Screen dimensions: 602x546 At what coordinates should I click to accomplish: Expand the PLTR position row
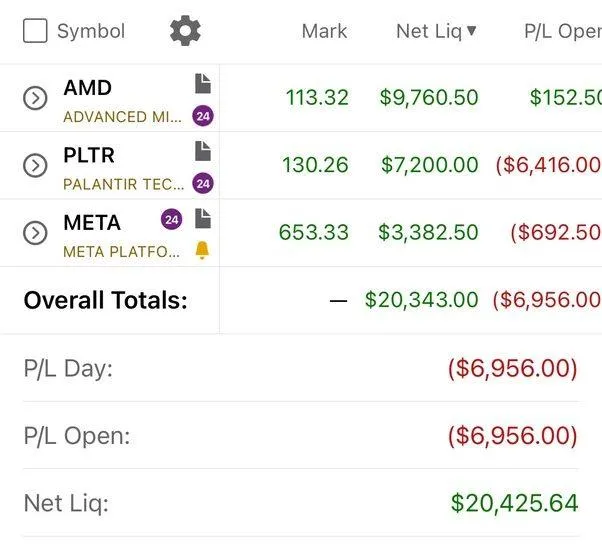[35, 165]
